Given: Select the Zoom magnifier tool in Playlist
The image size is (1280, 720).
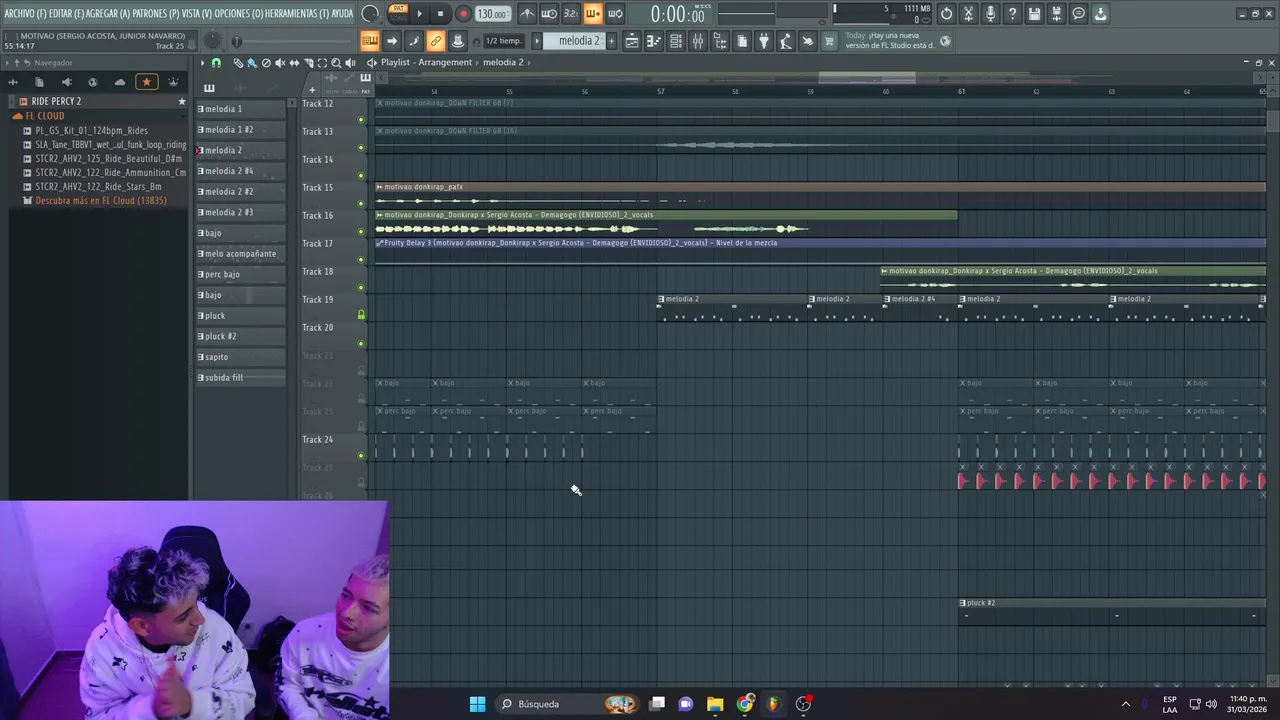Looking at the screenshot, I should 336,63.
